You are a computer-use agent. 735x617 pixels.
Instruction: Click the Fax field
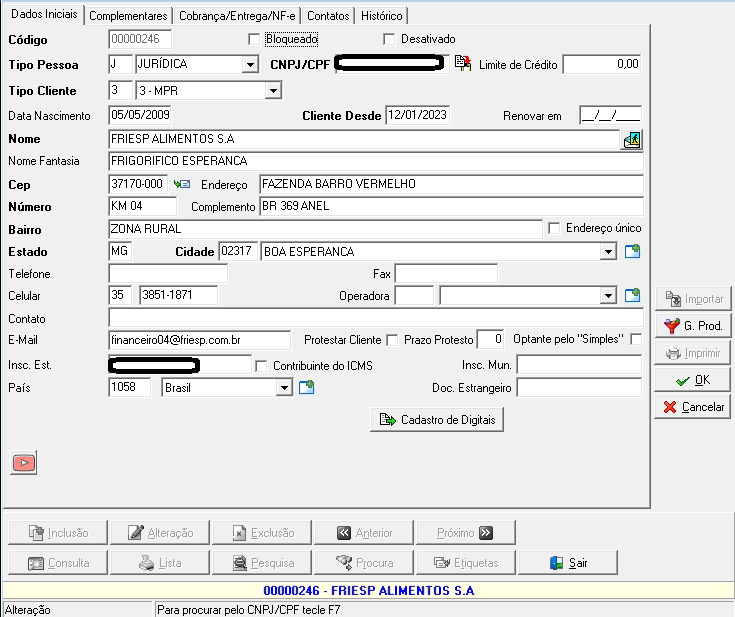[x=446, y=273]
